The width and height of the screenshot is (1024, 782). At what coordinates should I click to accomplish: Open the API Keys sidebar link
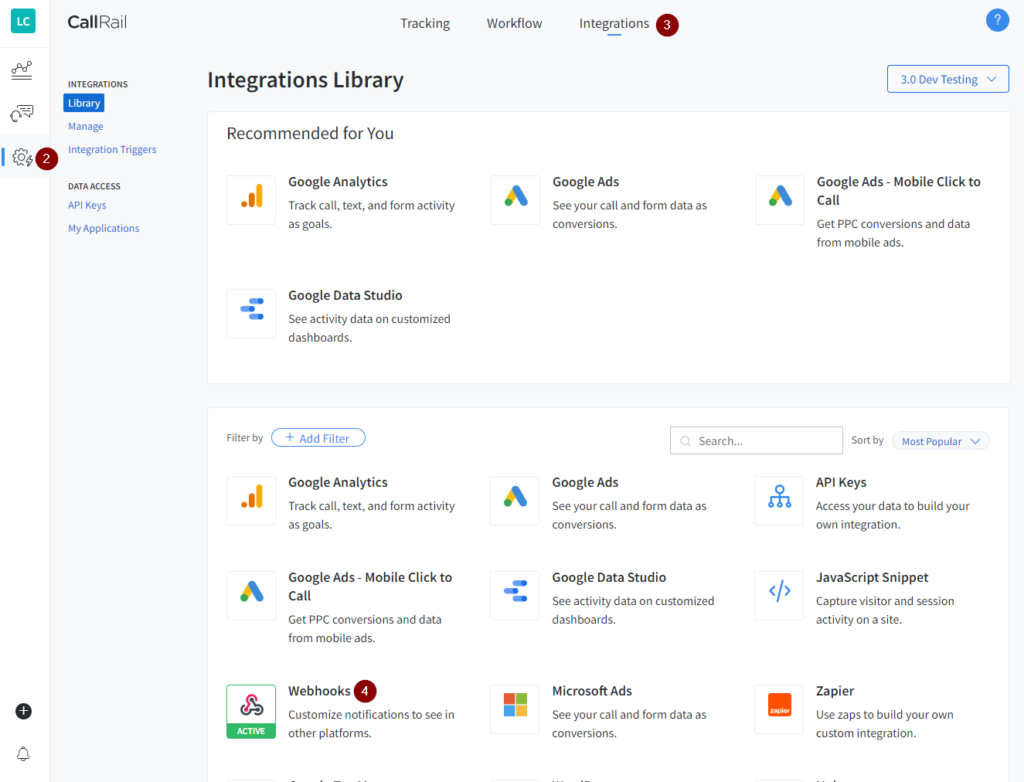(x=87, y=205)
